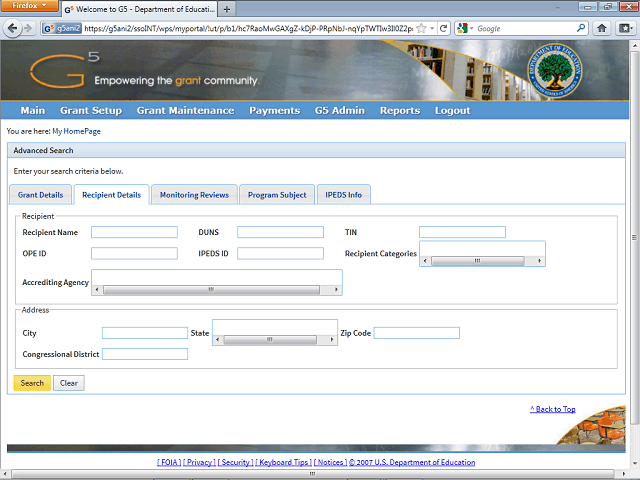
Task: Open the Main menu
Action: coord(33,111)
